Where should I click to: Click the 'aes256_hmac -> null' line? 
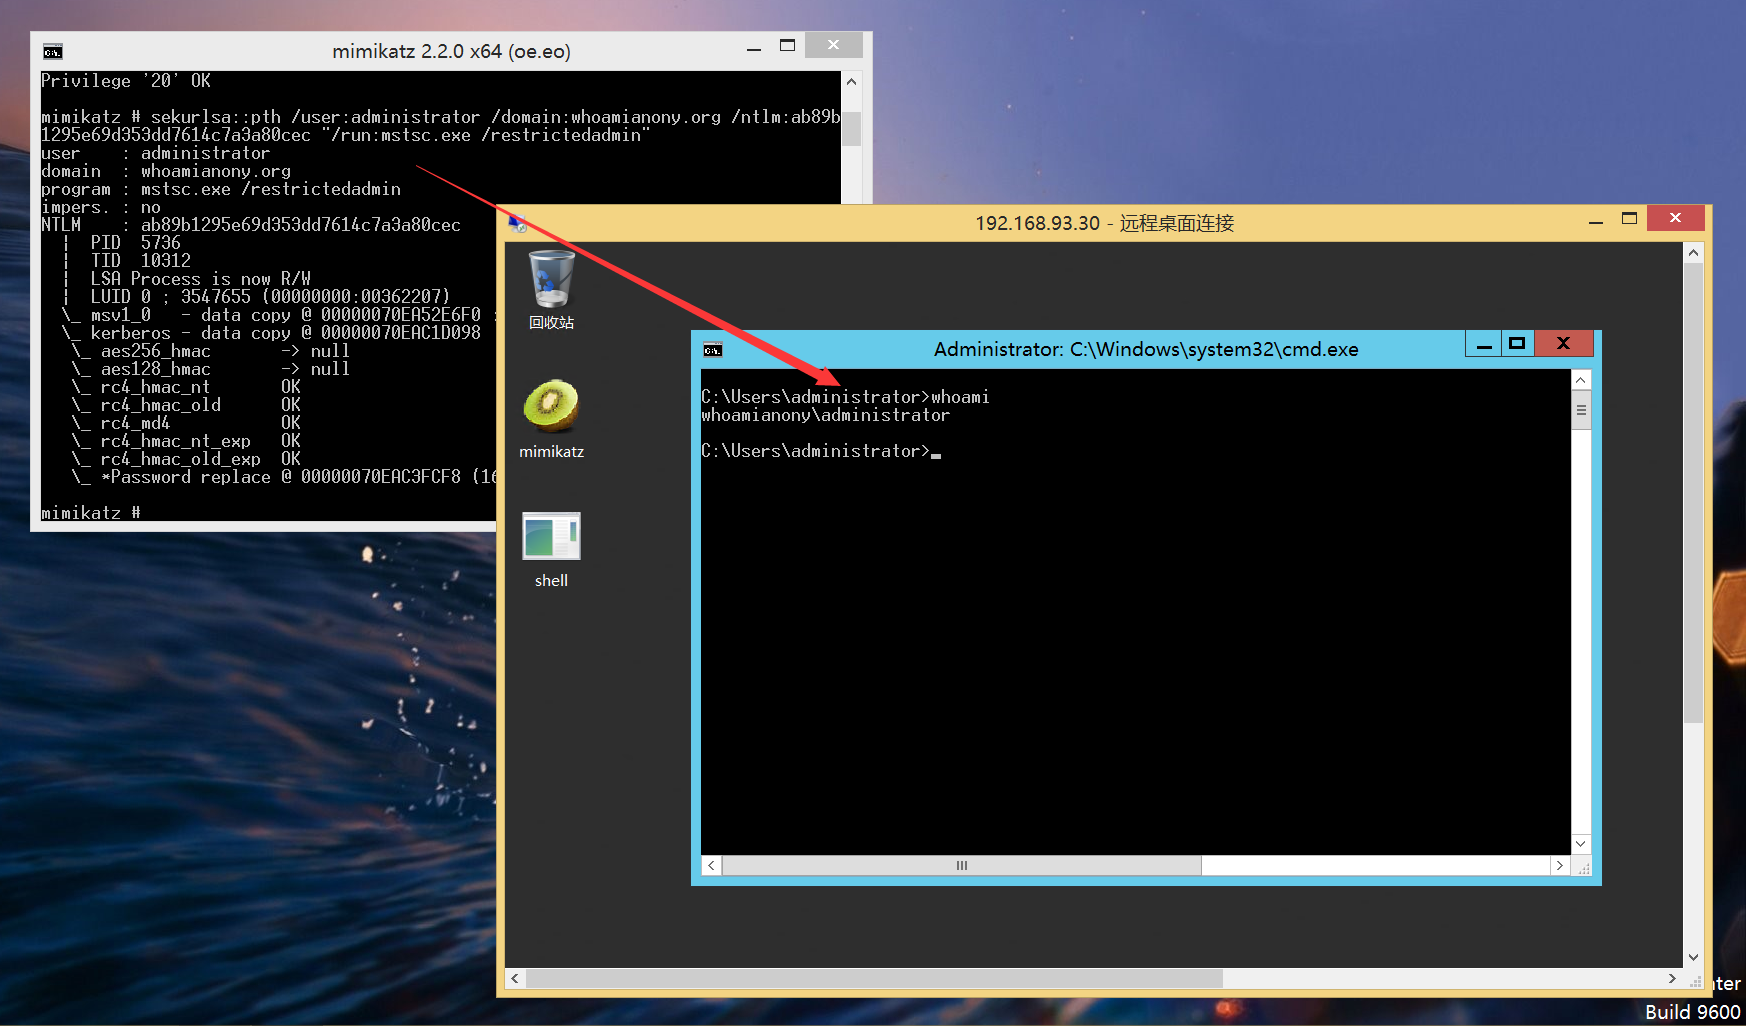point(211,351)
